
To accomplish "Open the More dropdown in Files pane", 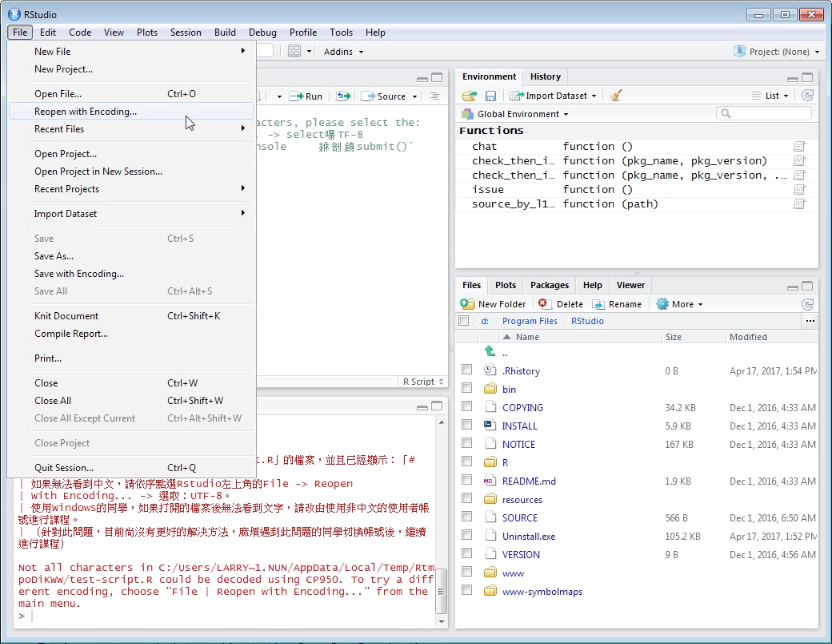I will tap(680, 304).
